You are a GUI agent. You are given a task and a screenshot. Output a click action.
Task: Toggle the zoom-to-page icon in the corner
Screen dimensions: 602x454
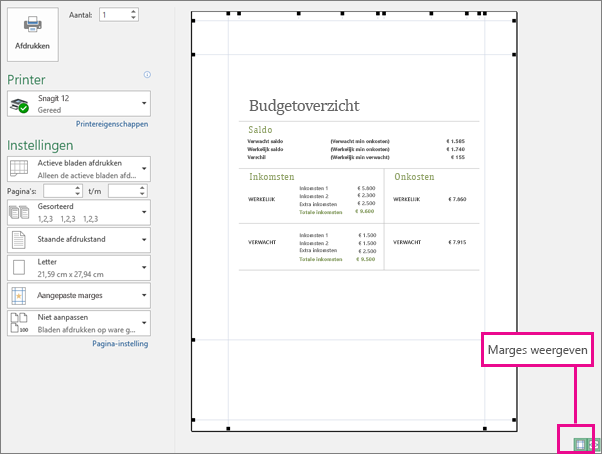594,444
